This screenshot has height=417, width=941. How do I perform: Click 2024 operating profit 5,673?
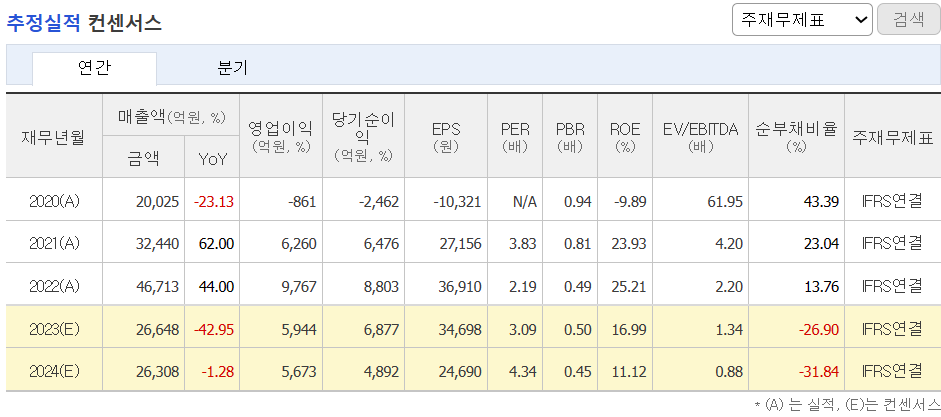click(x=298, y=372)
